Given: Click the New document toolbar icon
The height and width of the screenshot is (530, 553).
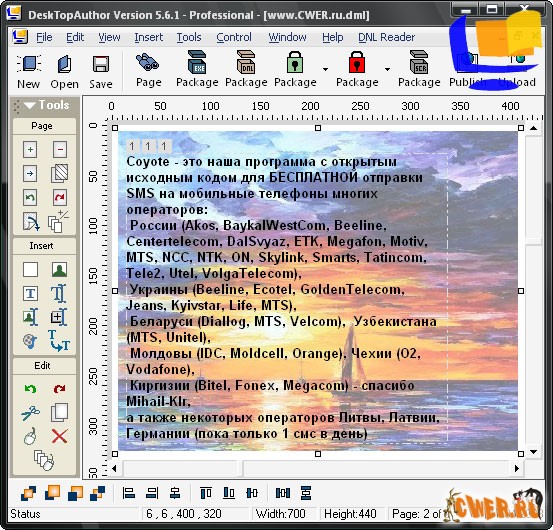Looking at the screenshot, I should click(x=29, y=64).
